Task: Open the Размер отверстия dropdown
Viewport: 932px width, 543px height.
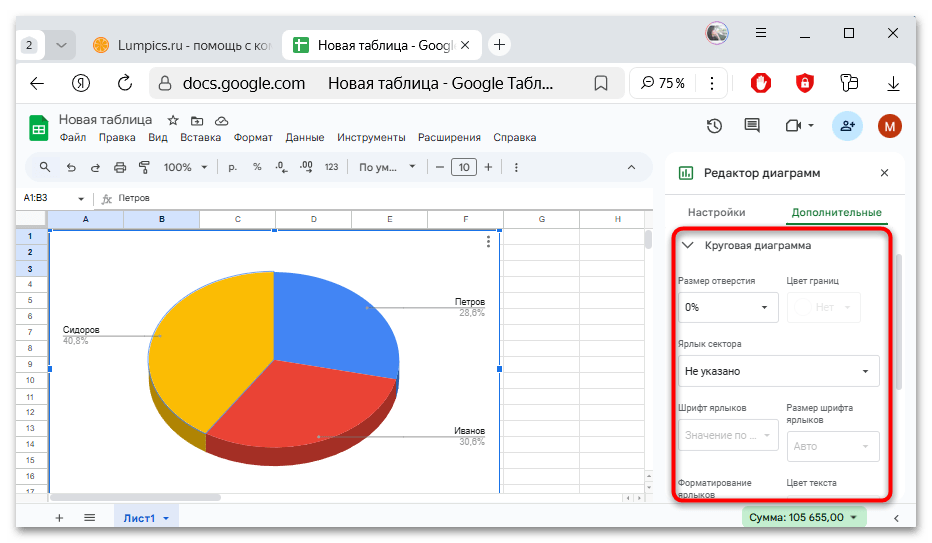Action: (x=727, y=307)
